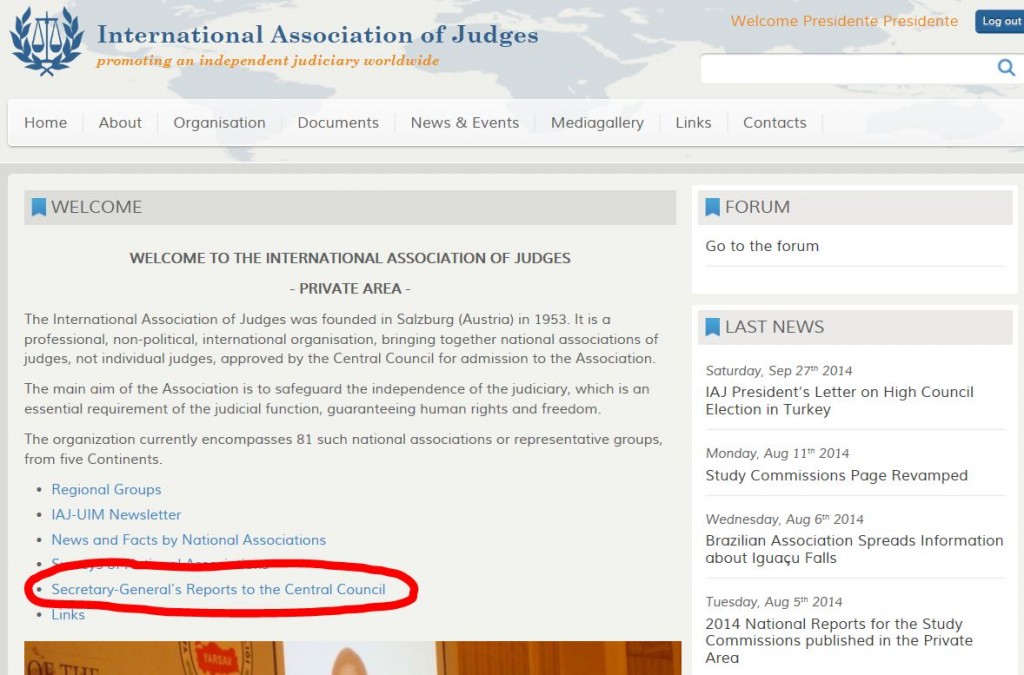The height and width of the screenshot is (675, 1024).
Task: Click into the site search field
Action: click(848, 68)
